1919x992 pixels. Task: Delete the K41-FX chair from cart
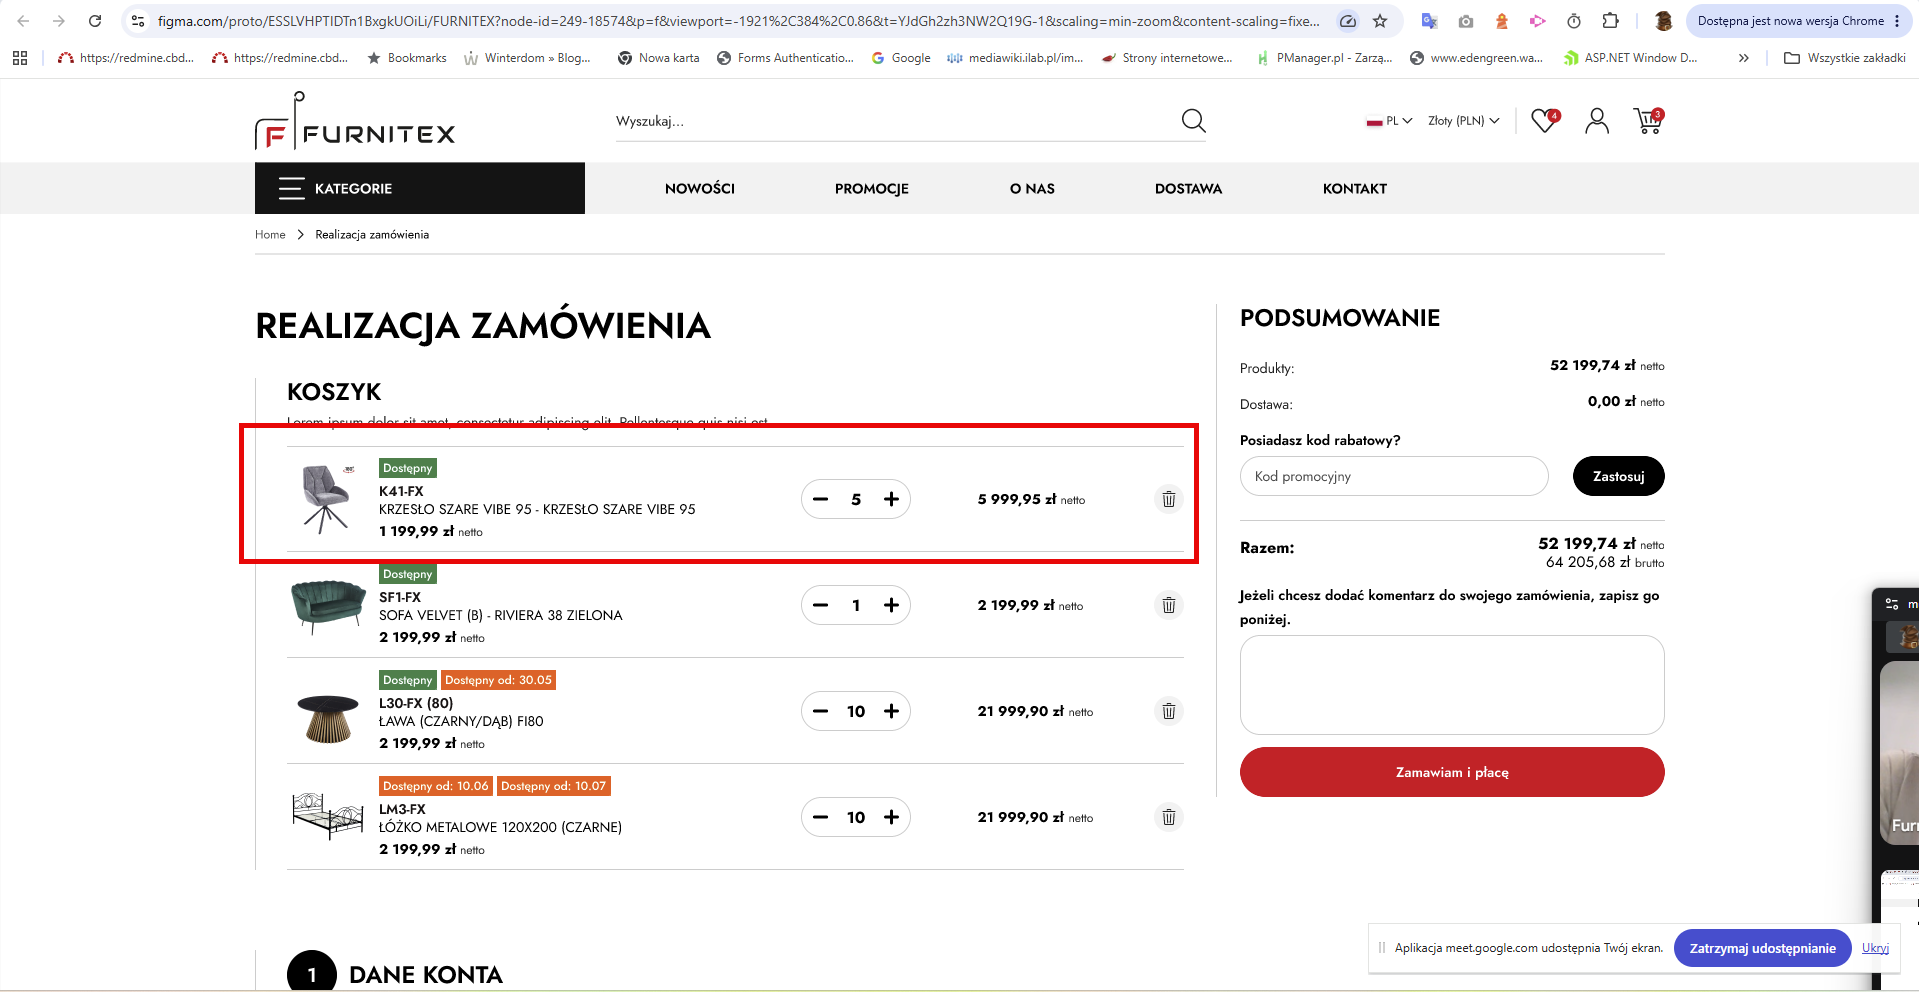point(1168,499)
